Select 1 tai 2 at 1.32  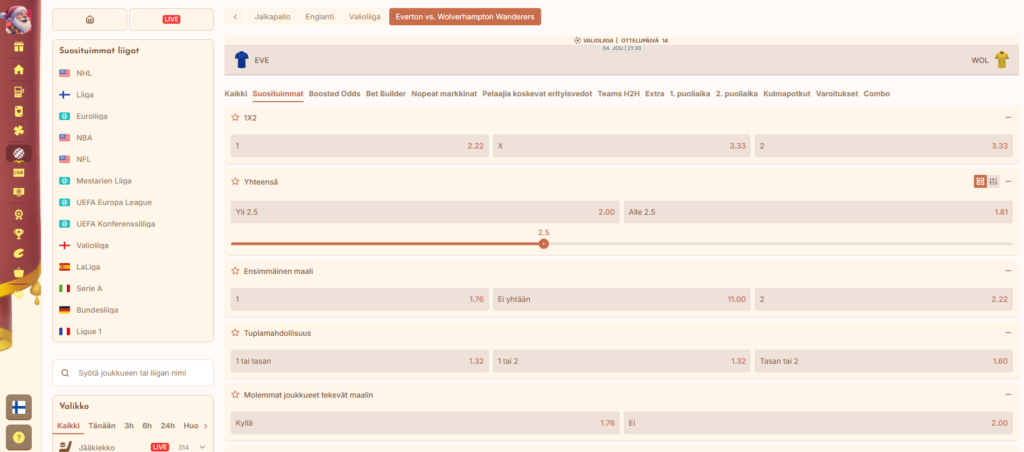pos(622,361)
